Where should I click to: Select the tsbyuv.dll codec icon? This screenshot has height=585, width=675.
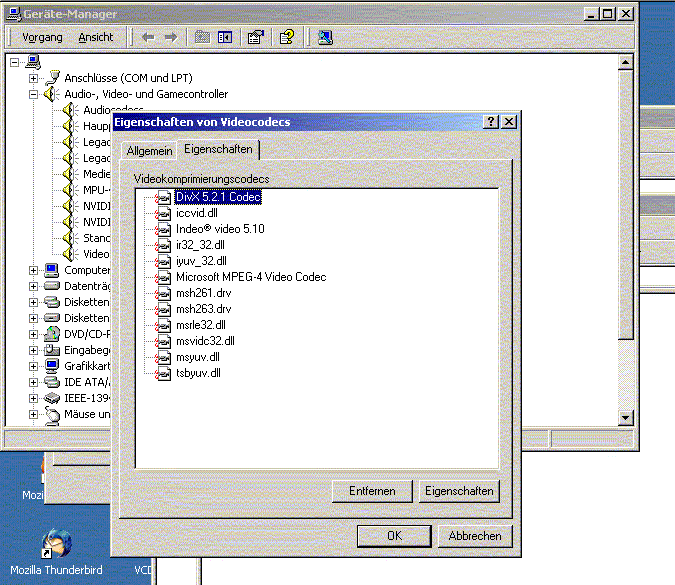pos(163,374)
